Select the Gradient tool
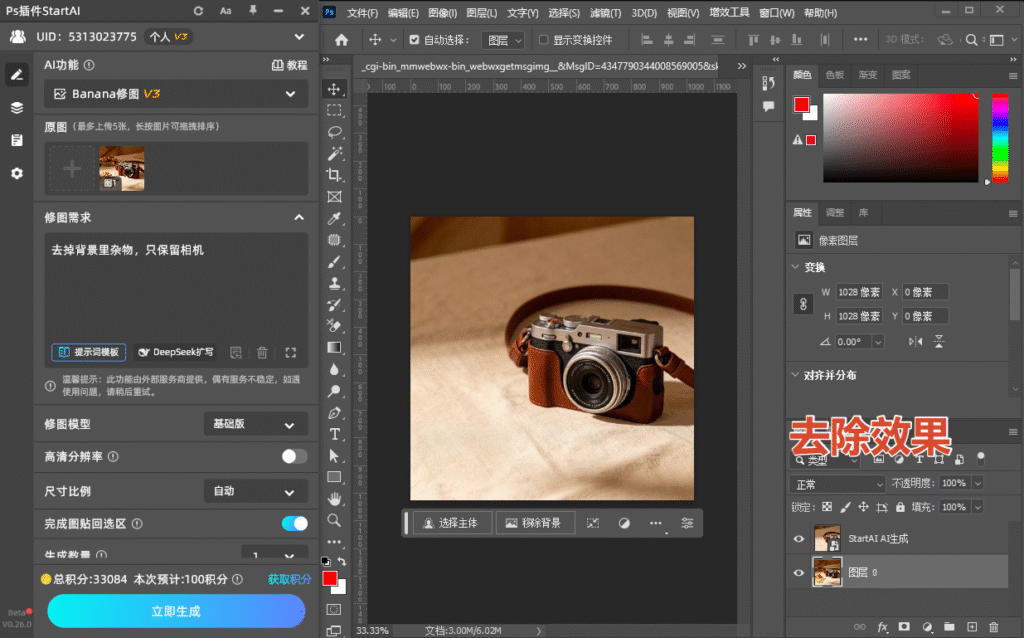Viewport: 1024px width, 638px height. click(x=334, y=347)
